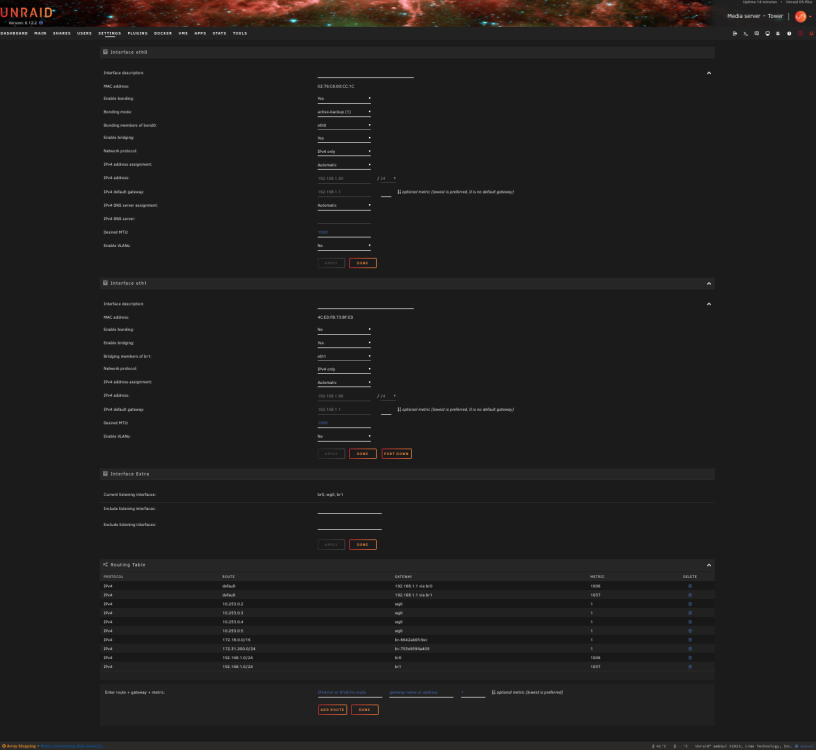The height and width of the screenshot is (750, 816).
Task: Click the Routing Table section icon
Action: [105, 565]
